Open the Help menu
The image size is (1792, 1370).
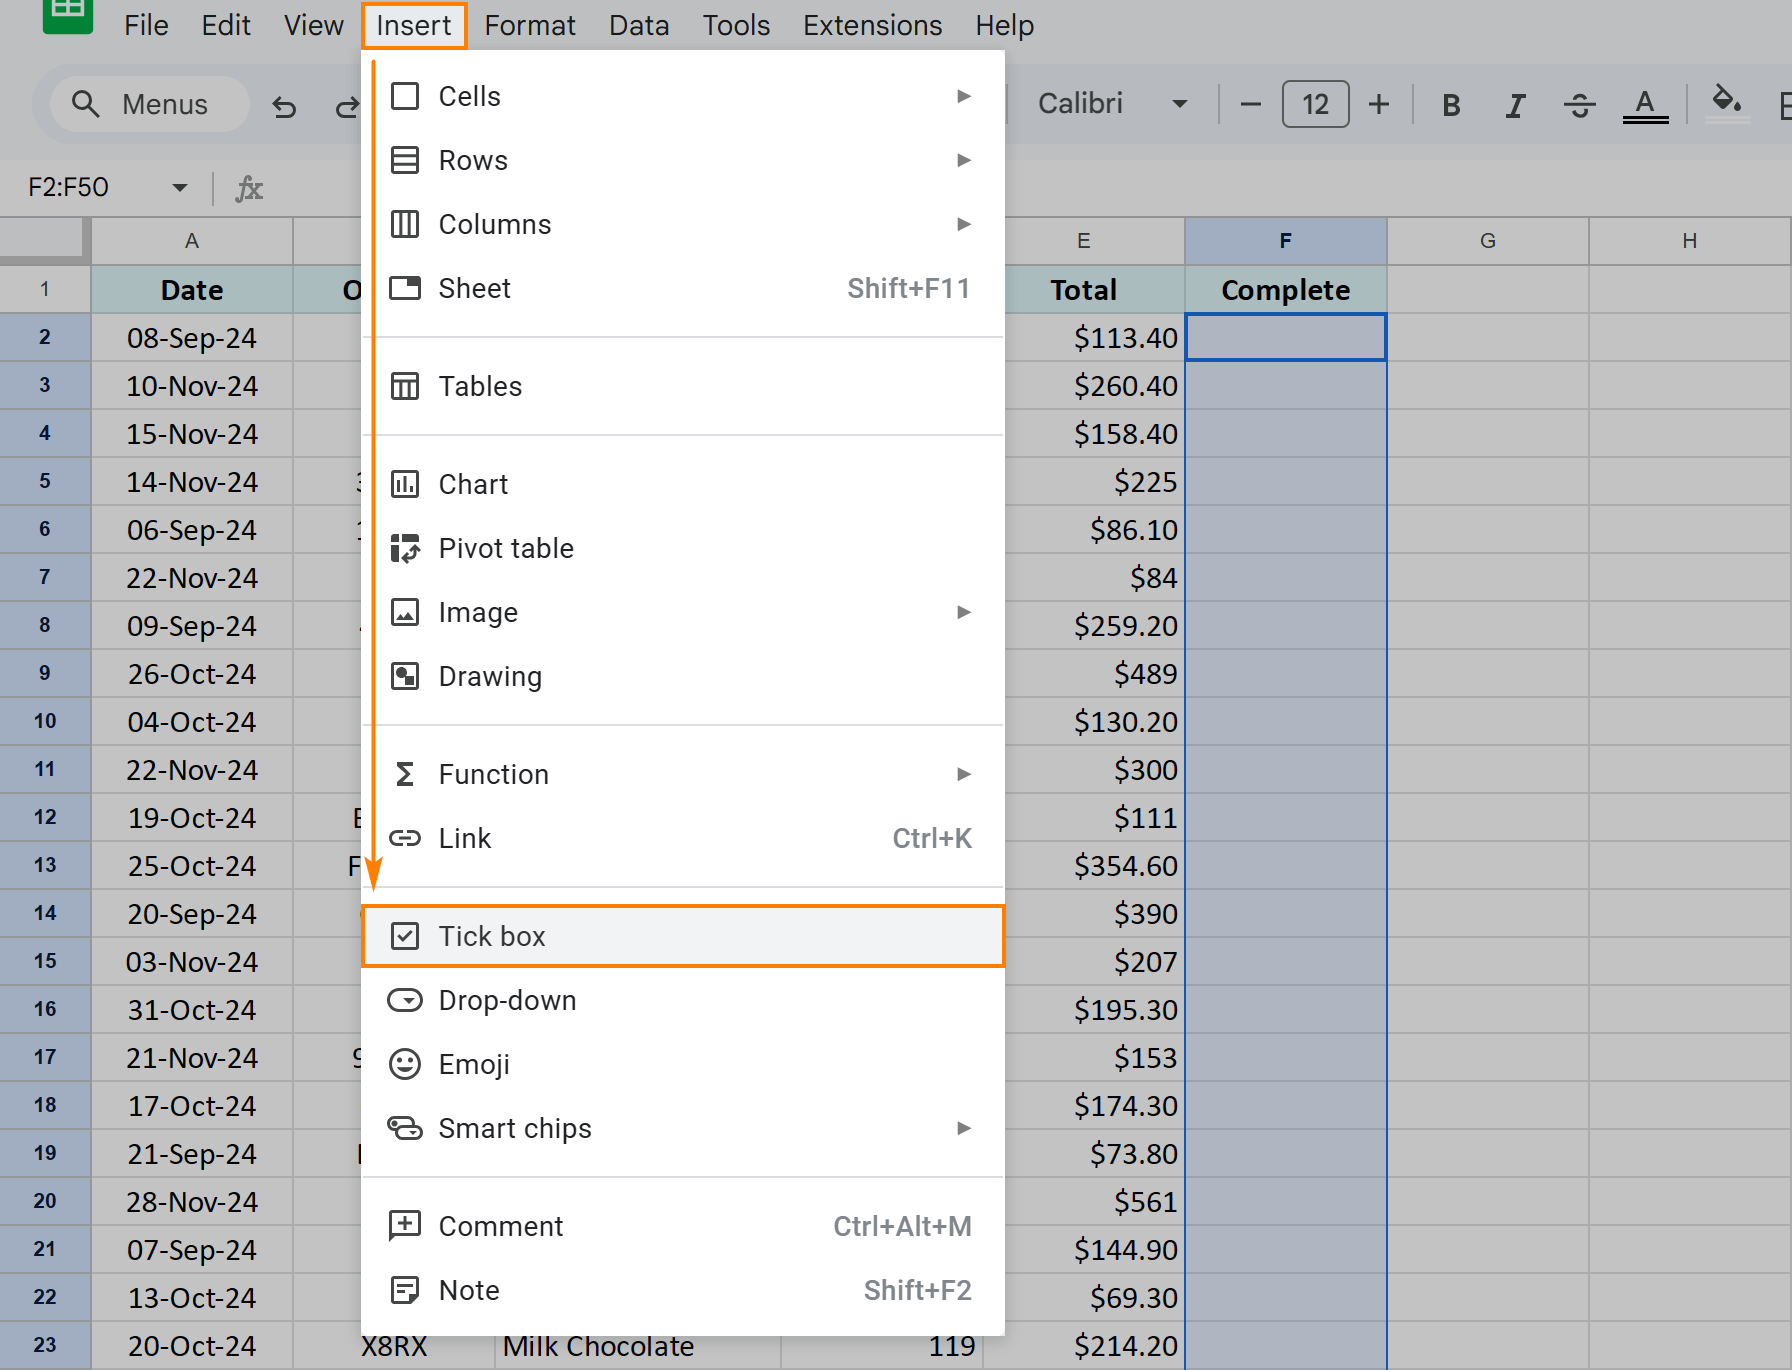pos(1005,25)
